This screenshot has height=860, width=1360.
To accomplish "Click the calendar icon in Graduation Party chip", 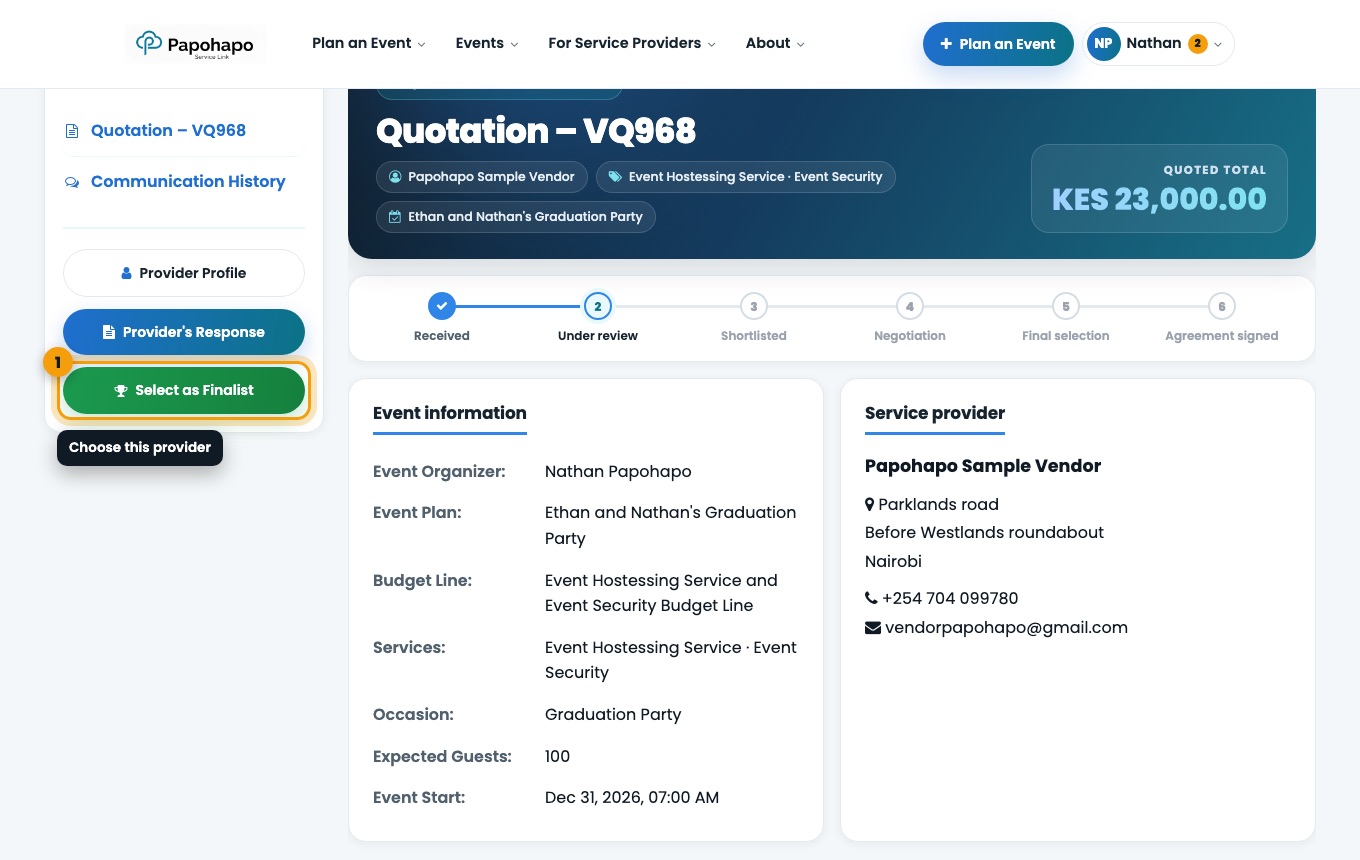I will click(x=395, y=217).
